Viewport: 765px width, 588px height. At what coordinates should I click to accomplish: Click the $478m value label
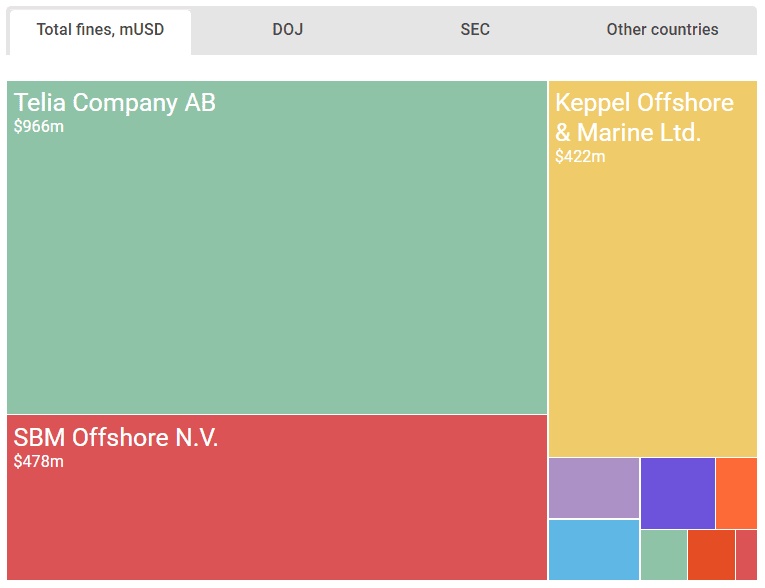click(x=39, y=461)
